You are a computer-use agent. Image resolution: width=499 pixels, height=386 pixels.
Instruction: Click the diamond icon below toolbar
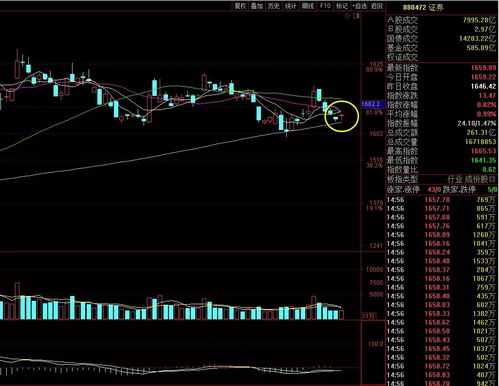pos(347,16)
